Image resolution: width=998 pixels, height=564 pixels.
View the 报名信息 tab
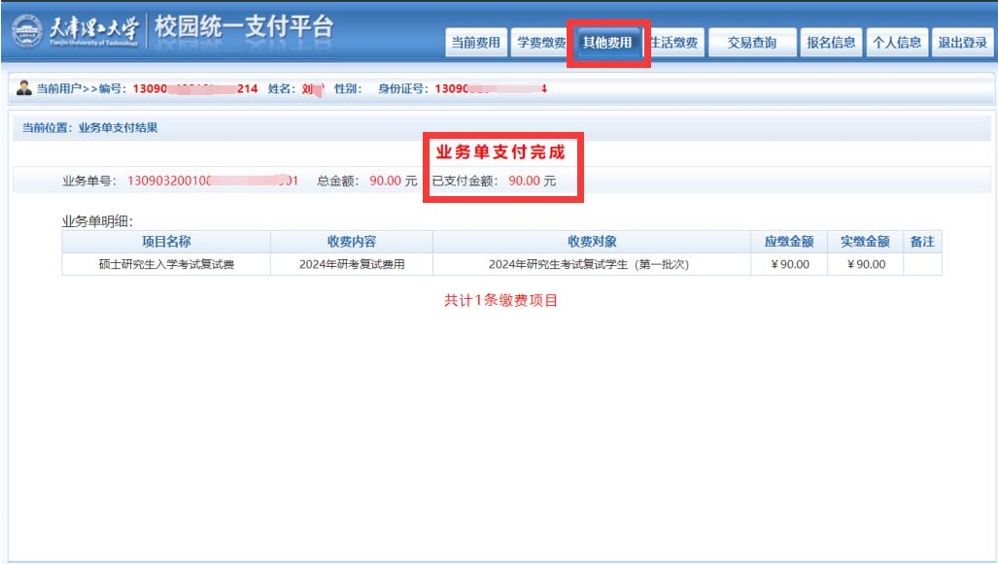831,43
